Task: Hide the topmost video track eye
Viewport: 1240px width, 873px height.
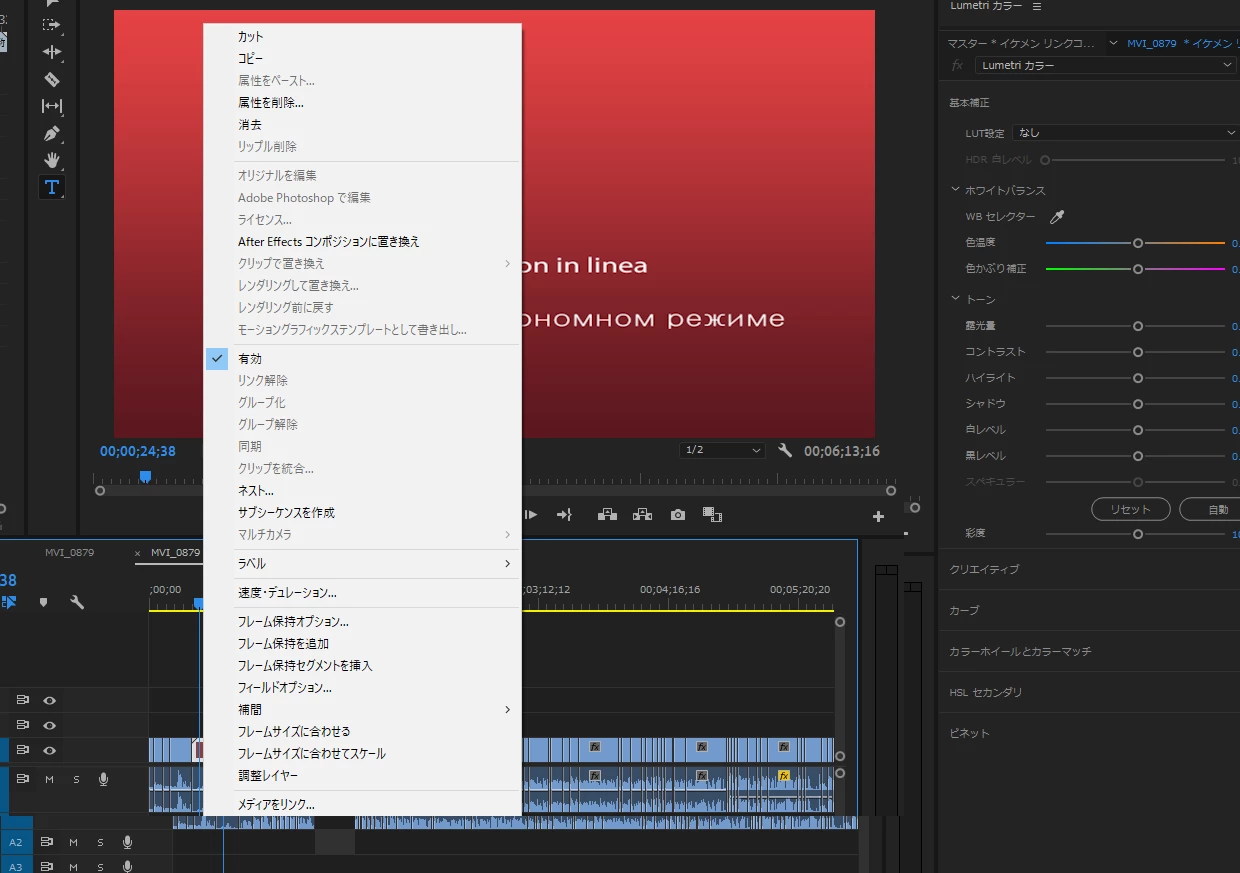Action: point(49,700)
